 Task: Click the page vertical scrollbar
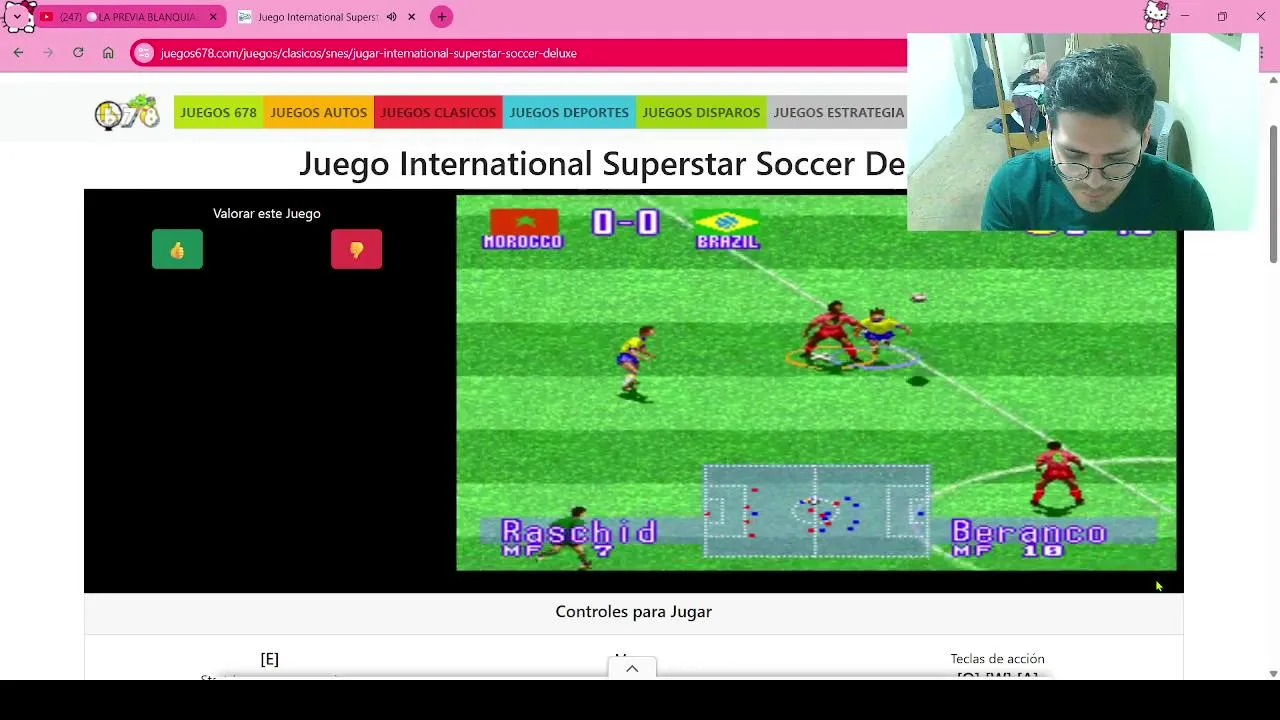1273,195
